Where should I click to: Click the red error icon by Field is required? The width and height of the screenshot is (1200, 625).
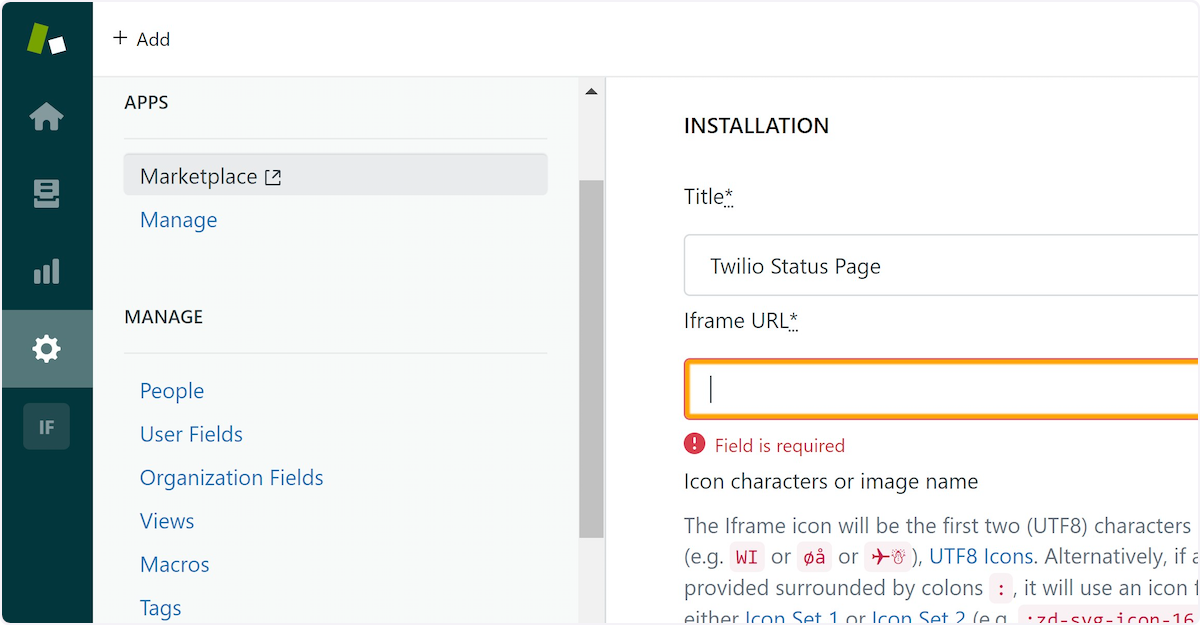point(694,444)
